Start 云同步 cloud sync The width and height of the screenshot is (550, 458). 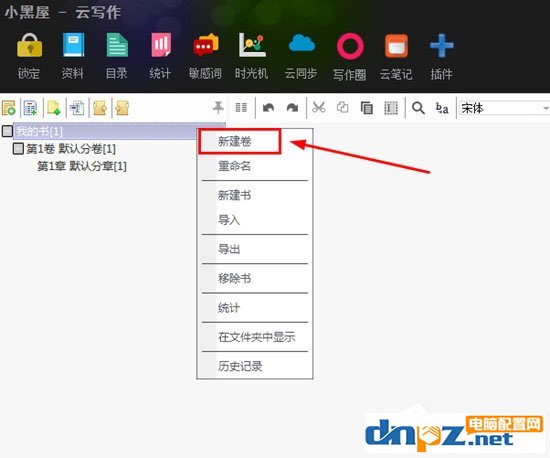point(301,43)
